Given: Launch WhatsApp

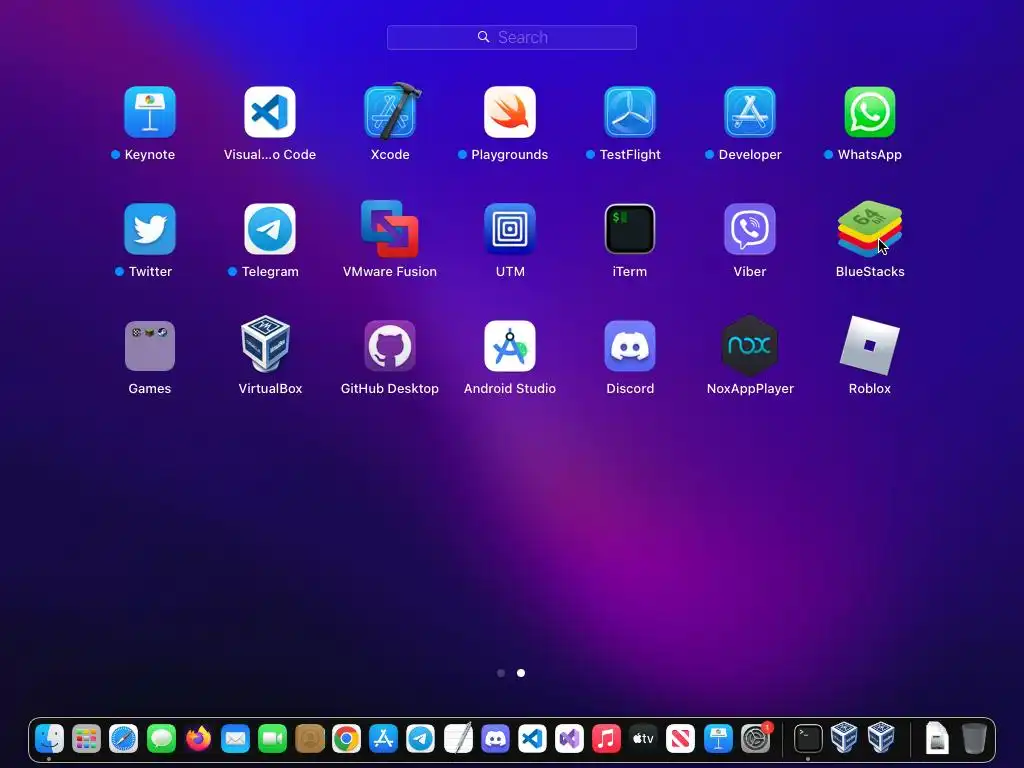Looking at the screenshot, I should pyautogui.click(x=870, y=112).
